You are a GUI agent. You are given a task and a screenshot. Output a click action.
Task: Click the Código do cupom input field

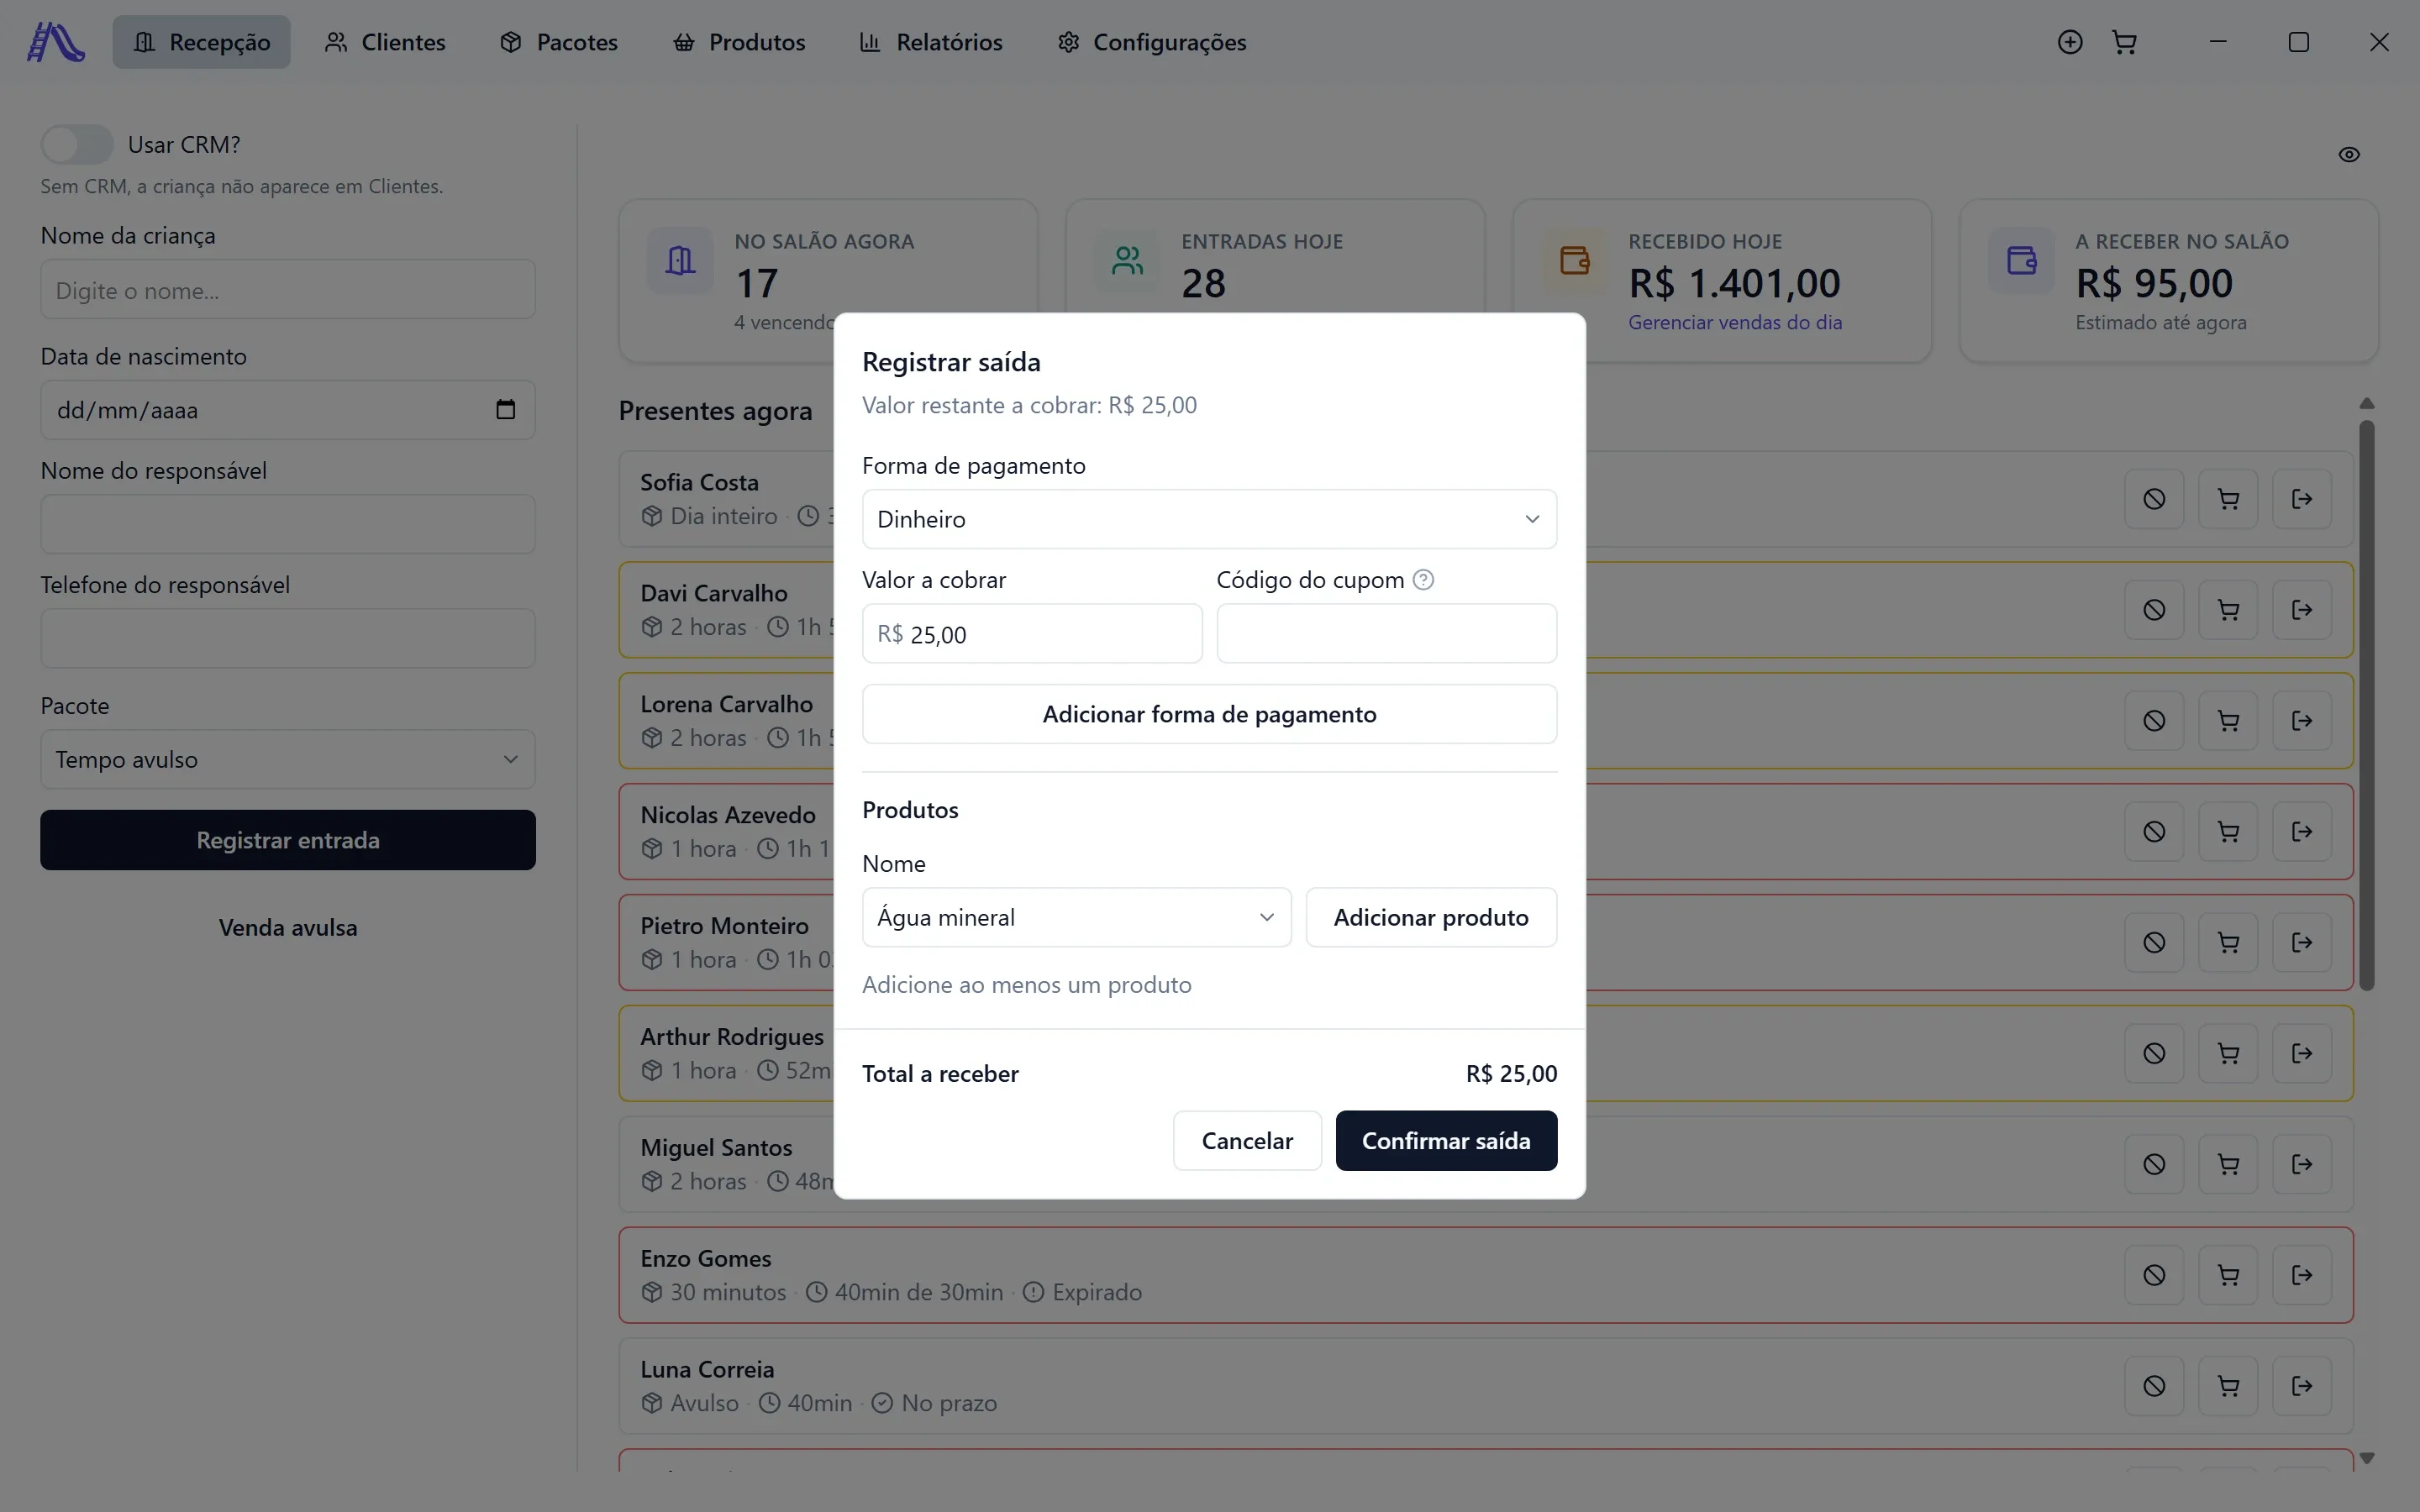click(x=1386, y=634)
